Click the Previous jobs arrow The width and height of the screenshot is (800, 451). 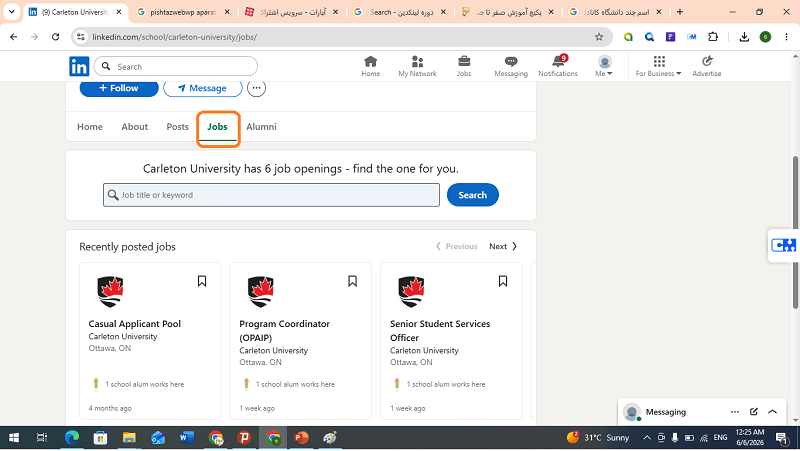click(456, 246)
